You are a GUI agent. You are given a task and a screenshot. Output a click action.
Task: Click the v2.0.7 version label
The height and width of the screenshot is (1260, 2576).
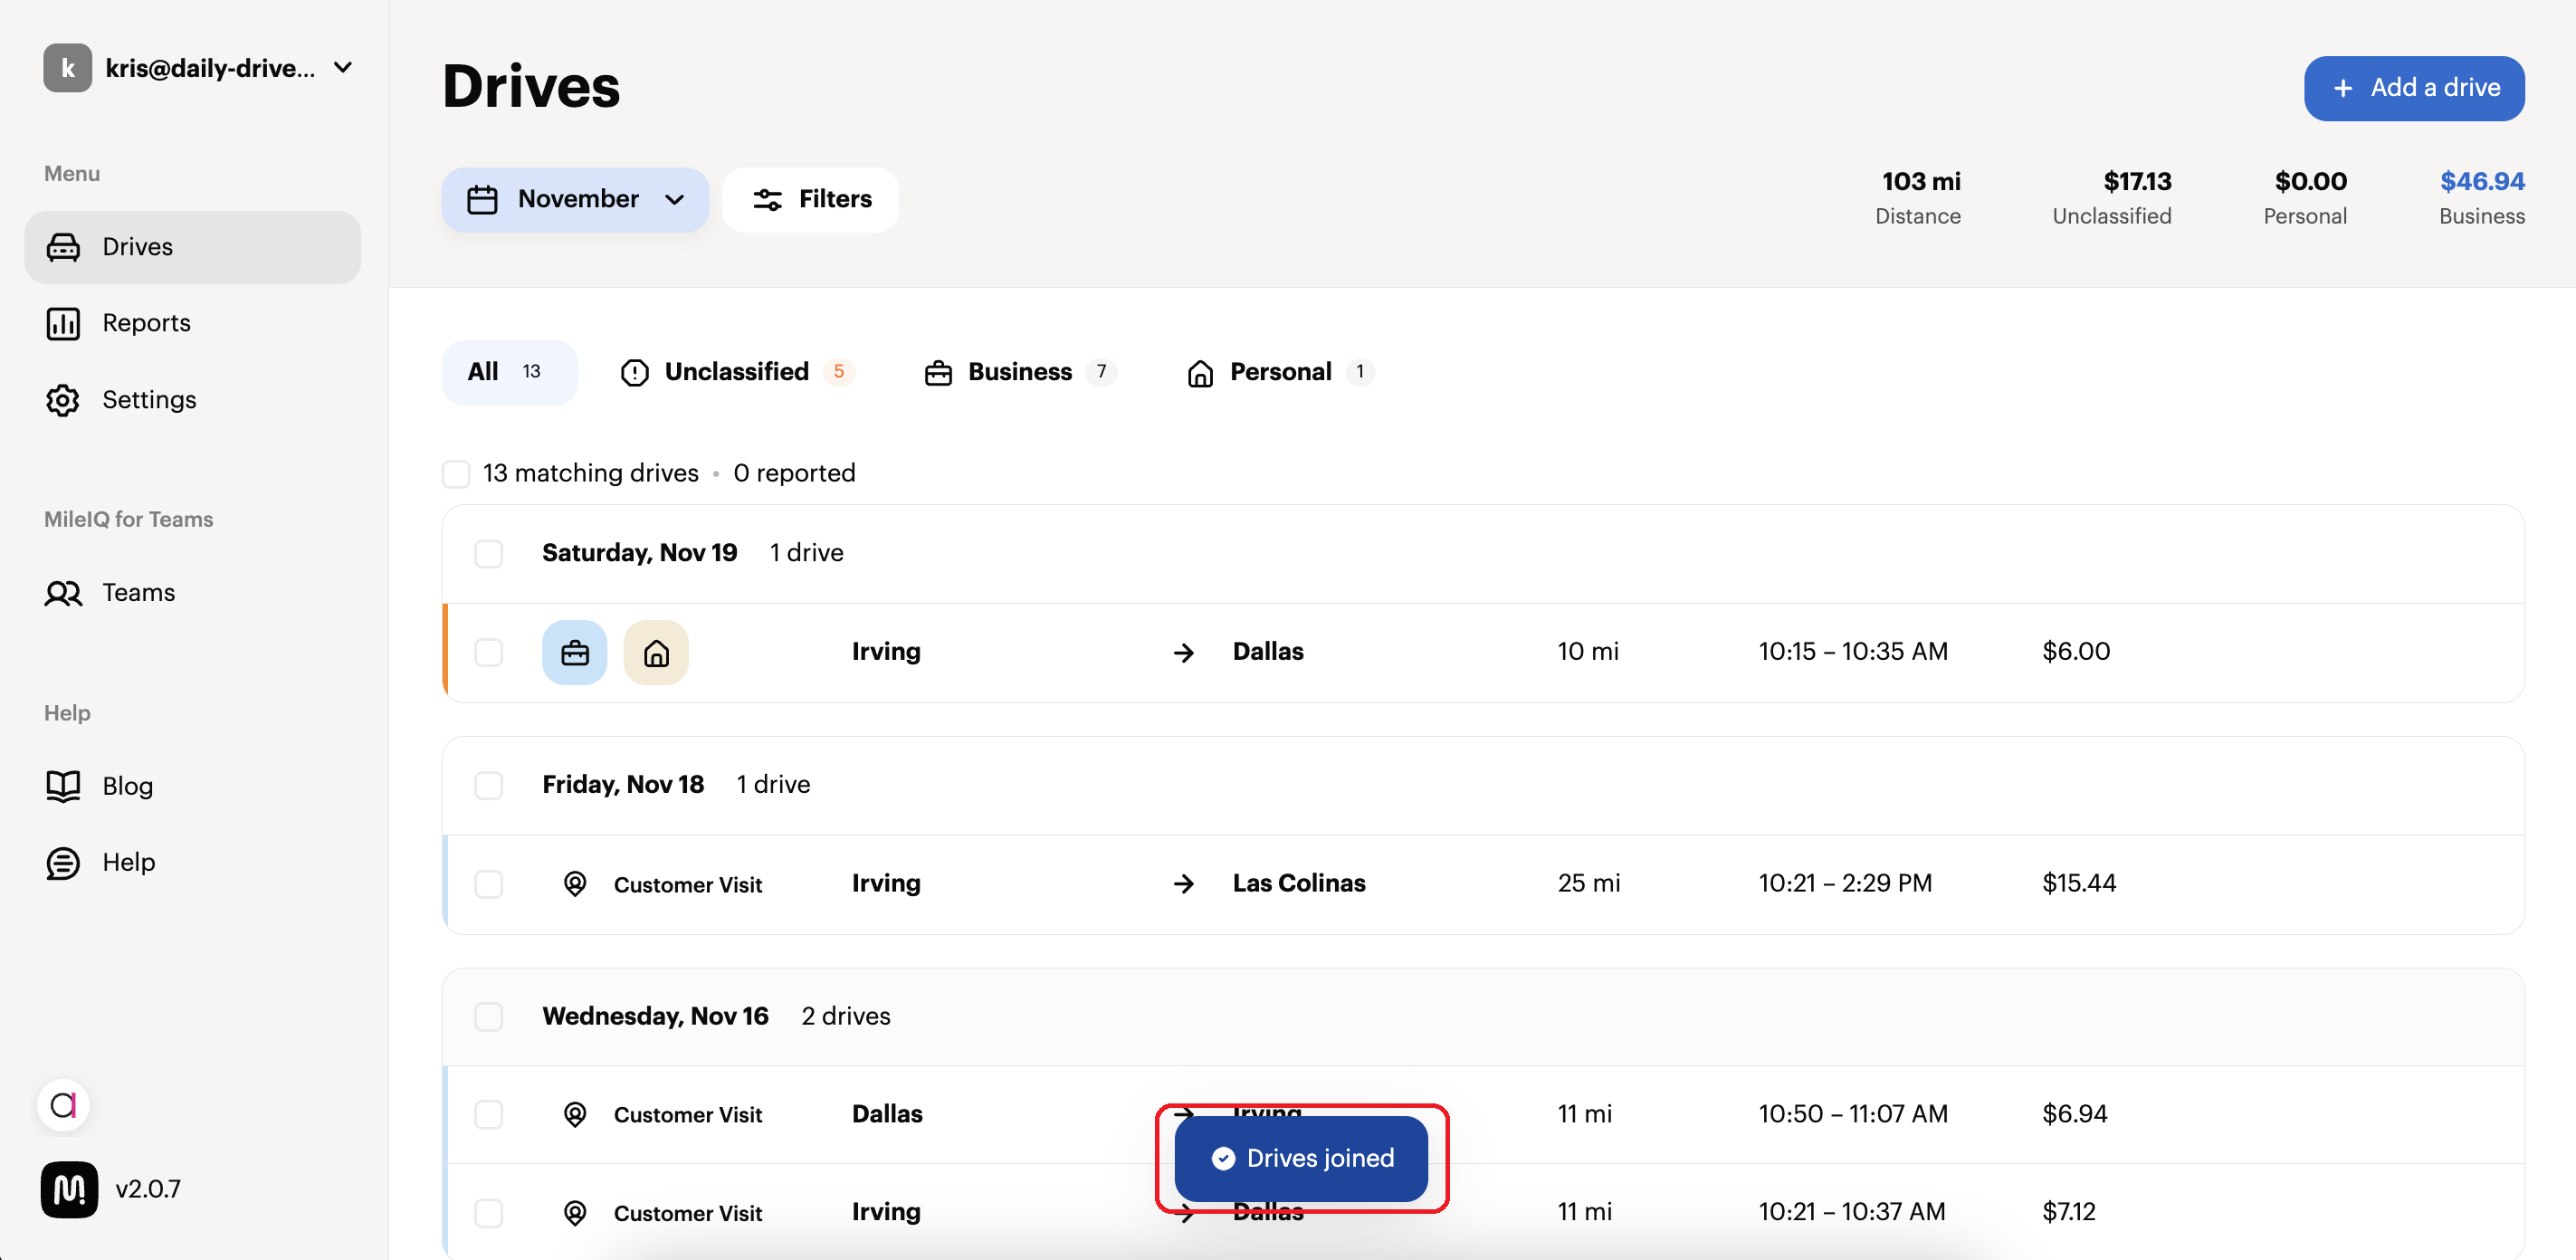coord(148,1189)
